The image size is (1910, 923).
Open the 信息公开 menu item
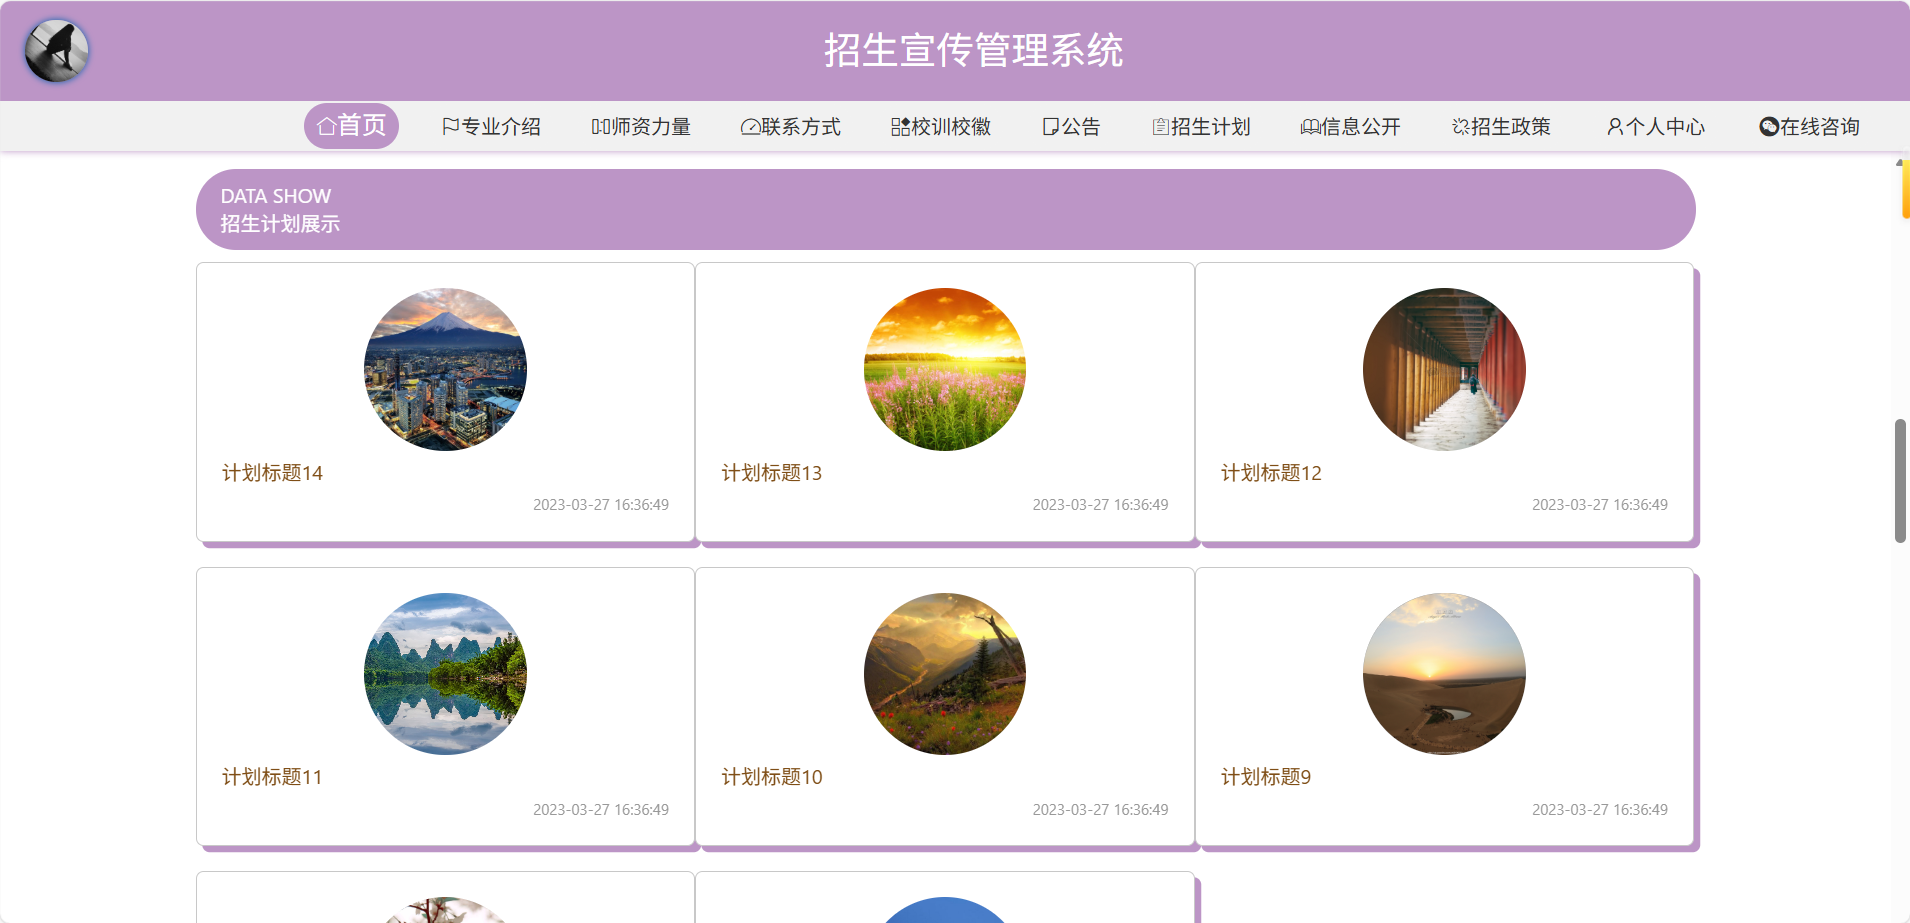[x=1350, y=127]
